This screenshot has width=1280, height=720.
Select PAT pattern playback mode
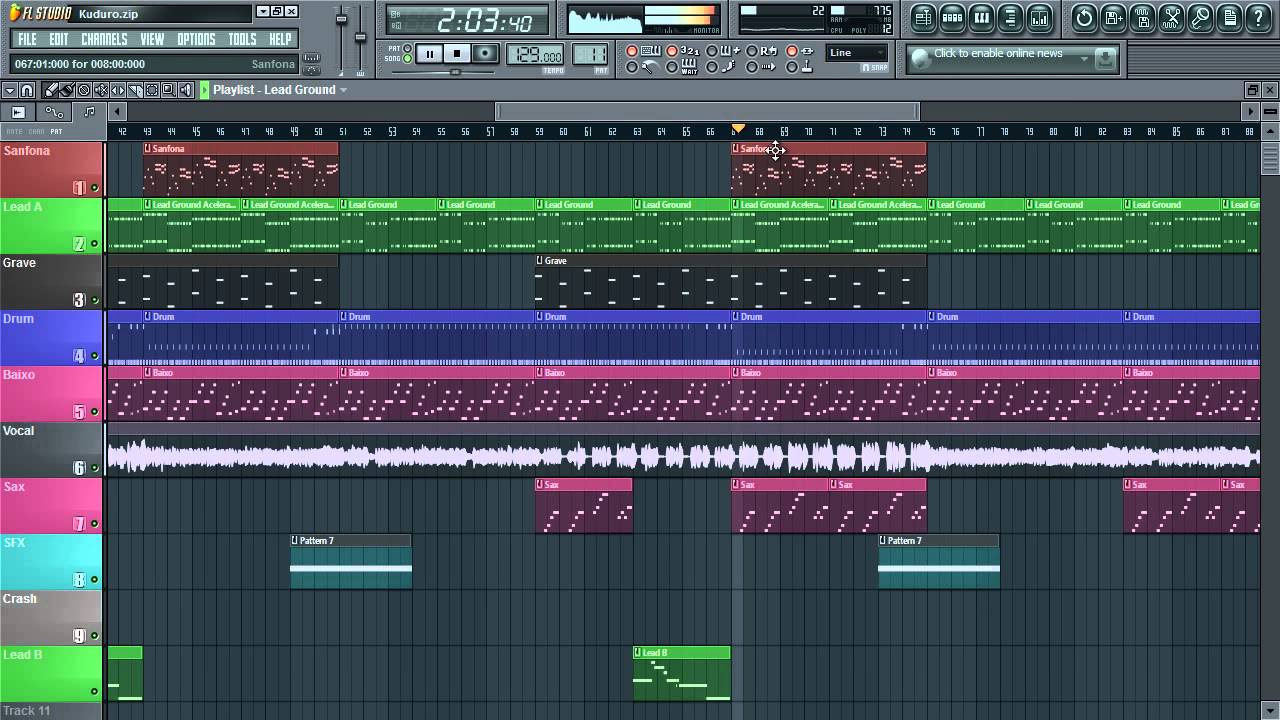[x=407, y=48]
